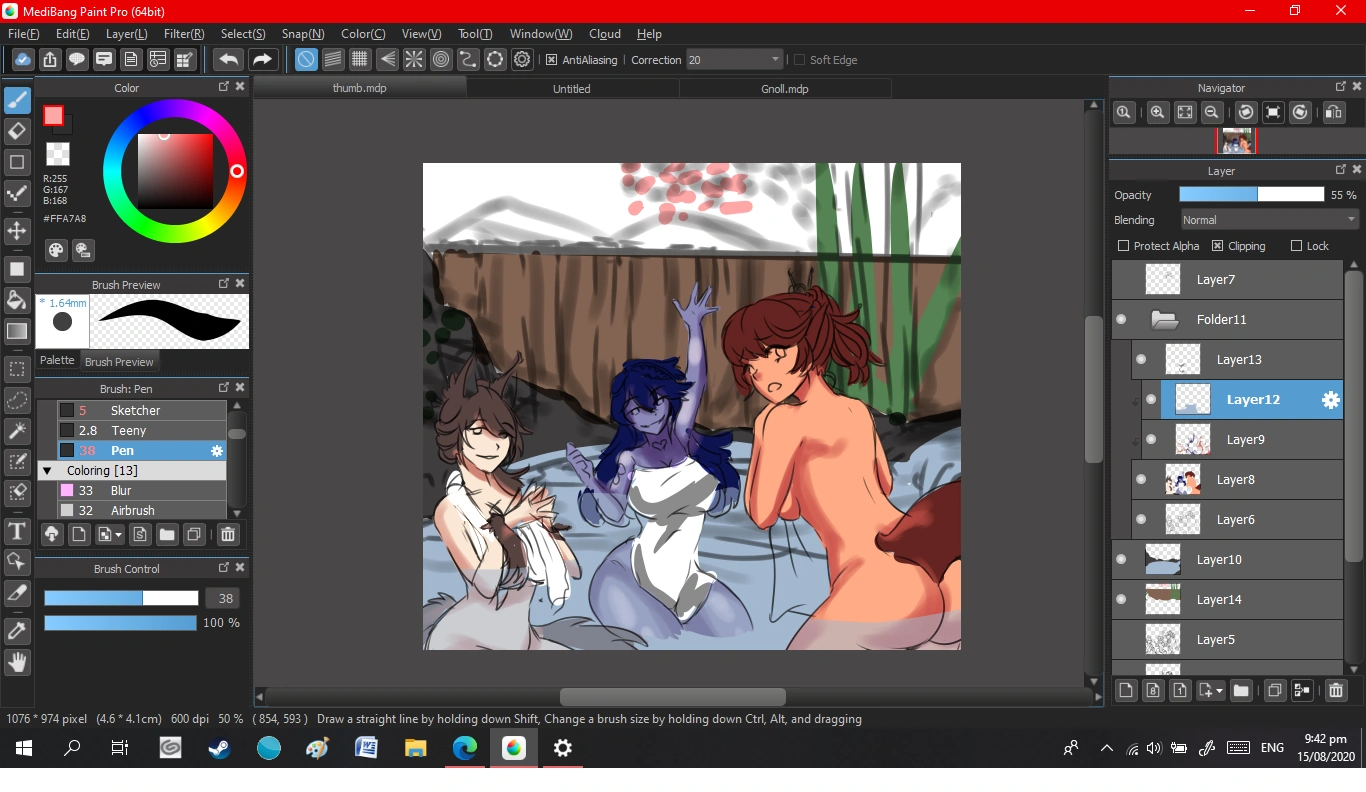Hide Folder11 using its visibility dot
Image resolution: width=1366 pixels, height=792 pixels.
tap(1121, 320)
